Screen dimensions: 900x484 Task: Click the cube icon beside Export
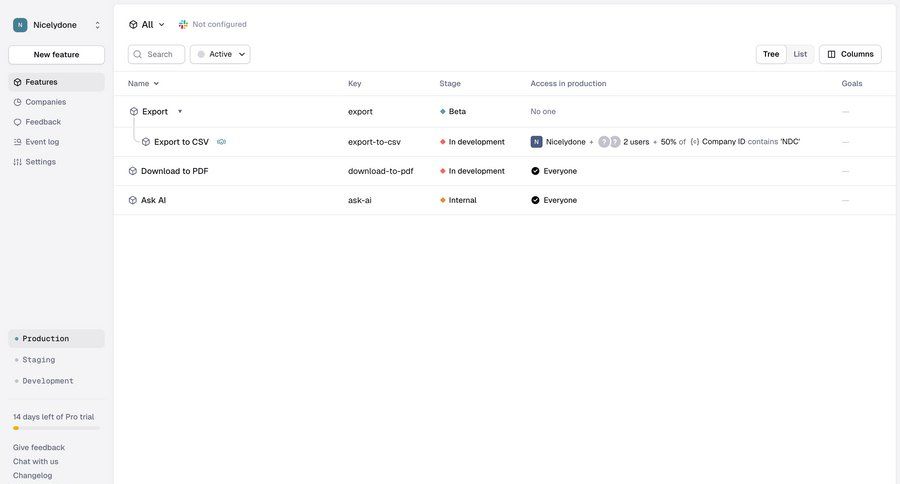click(134, 111)
